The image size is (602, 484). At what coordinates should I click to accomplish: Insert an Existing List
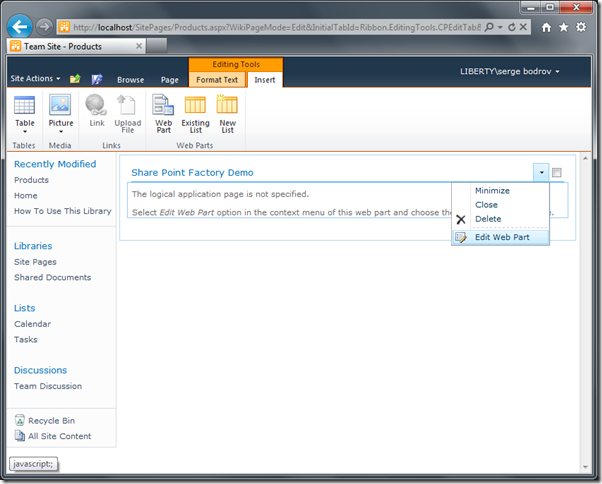click(195, 114)
